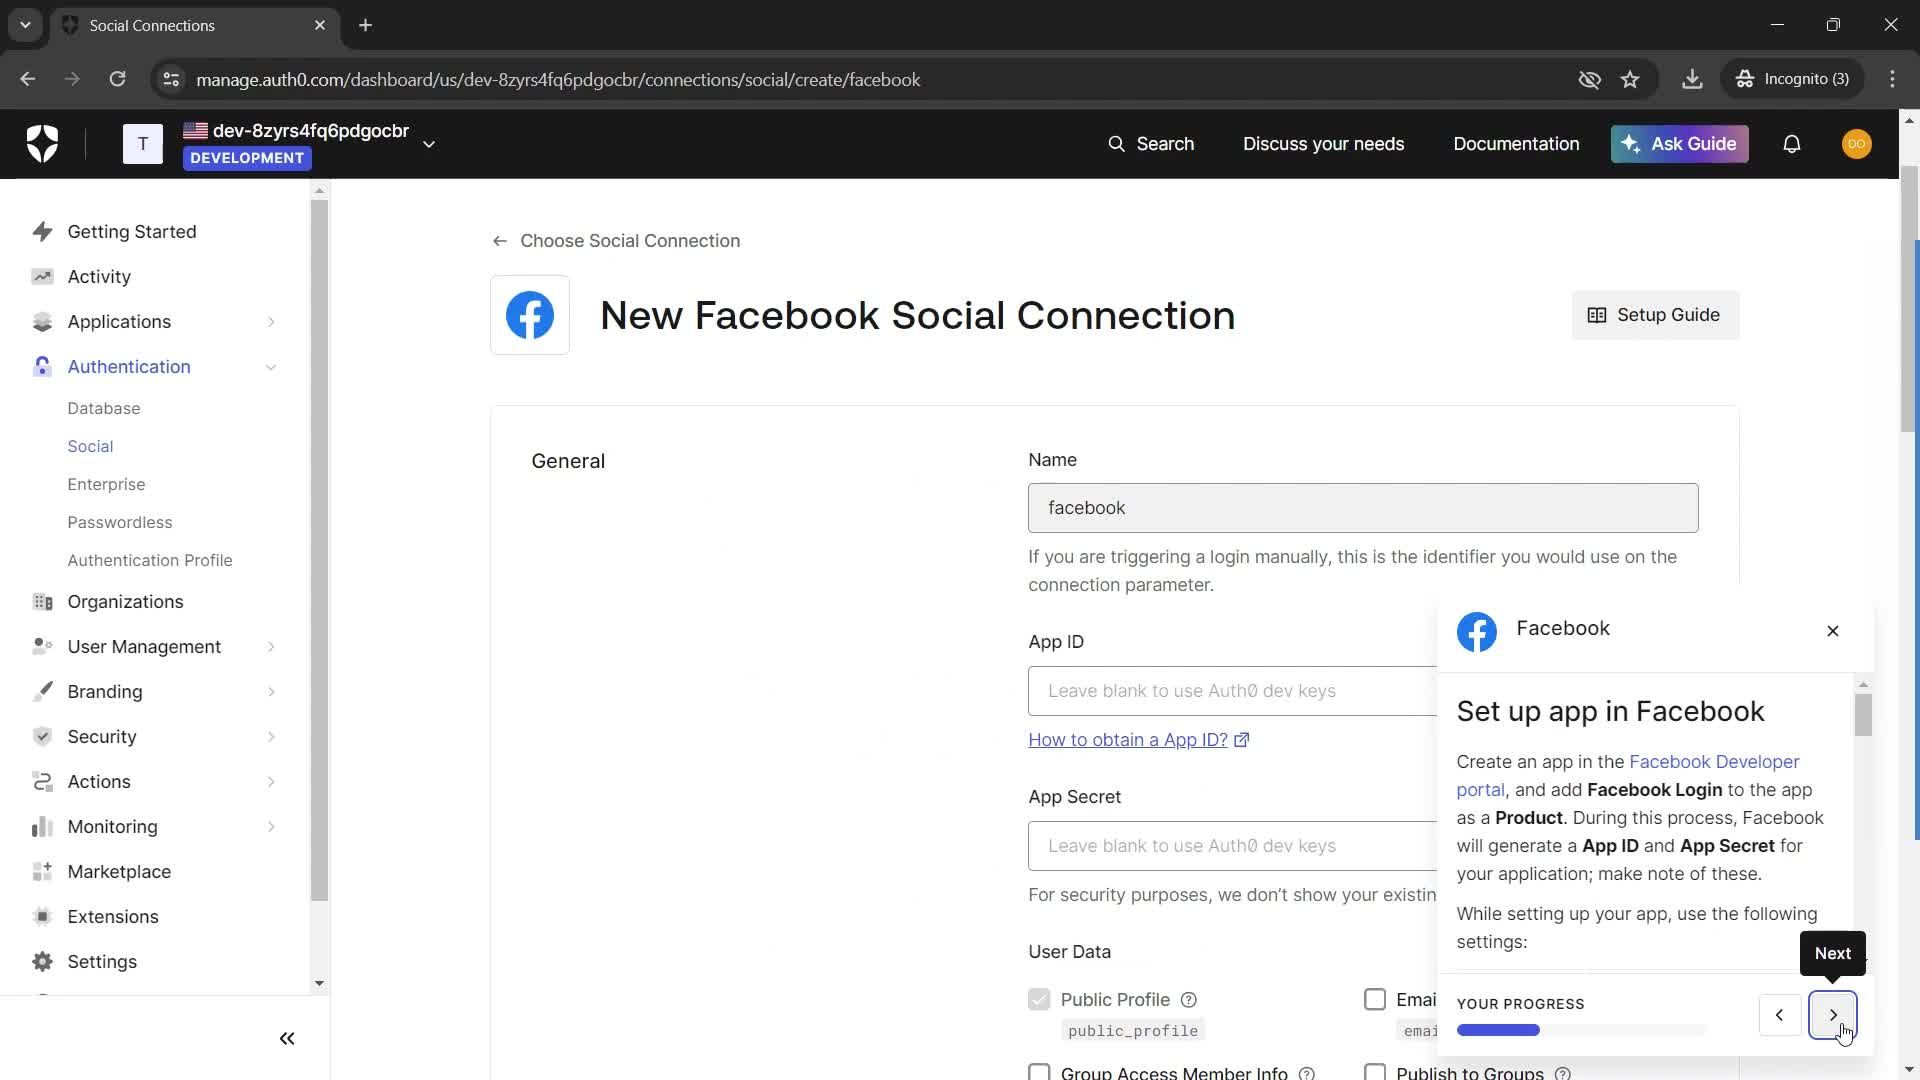
Task: Click into the App ID field
Action: [1232, 691]
